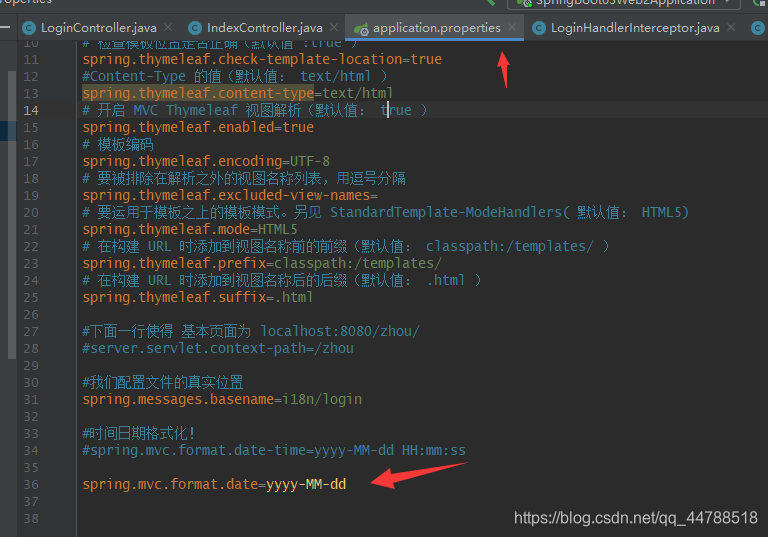Place cursor in spring.thymeleaf.check-template-location=true
The image size is (768, 537).
[x=262, y=59]
